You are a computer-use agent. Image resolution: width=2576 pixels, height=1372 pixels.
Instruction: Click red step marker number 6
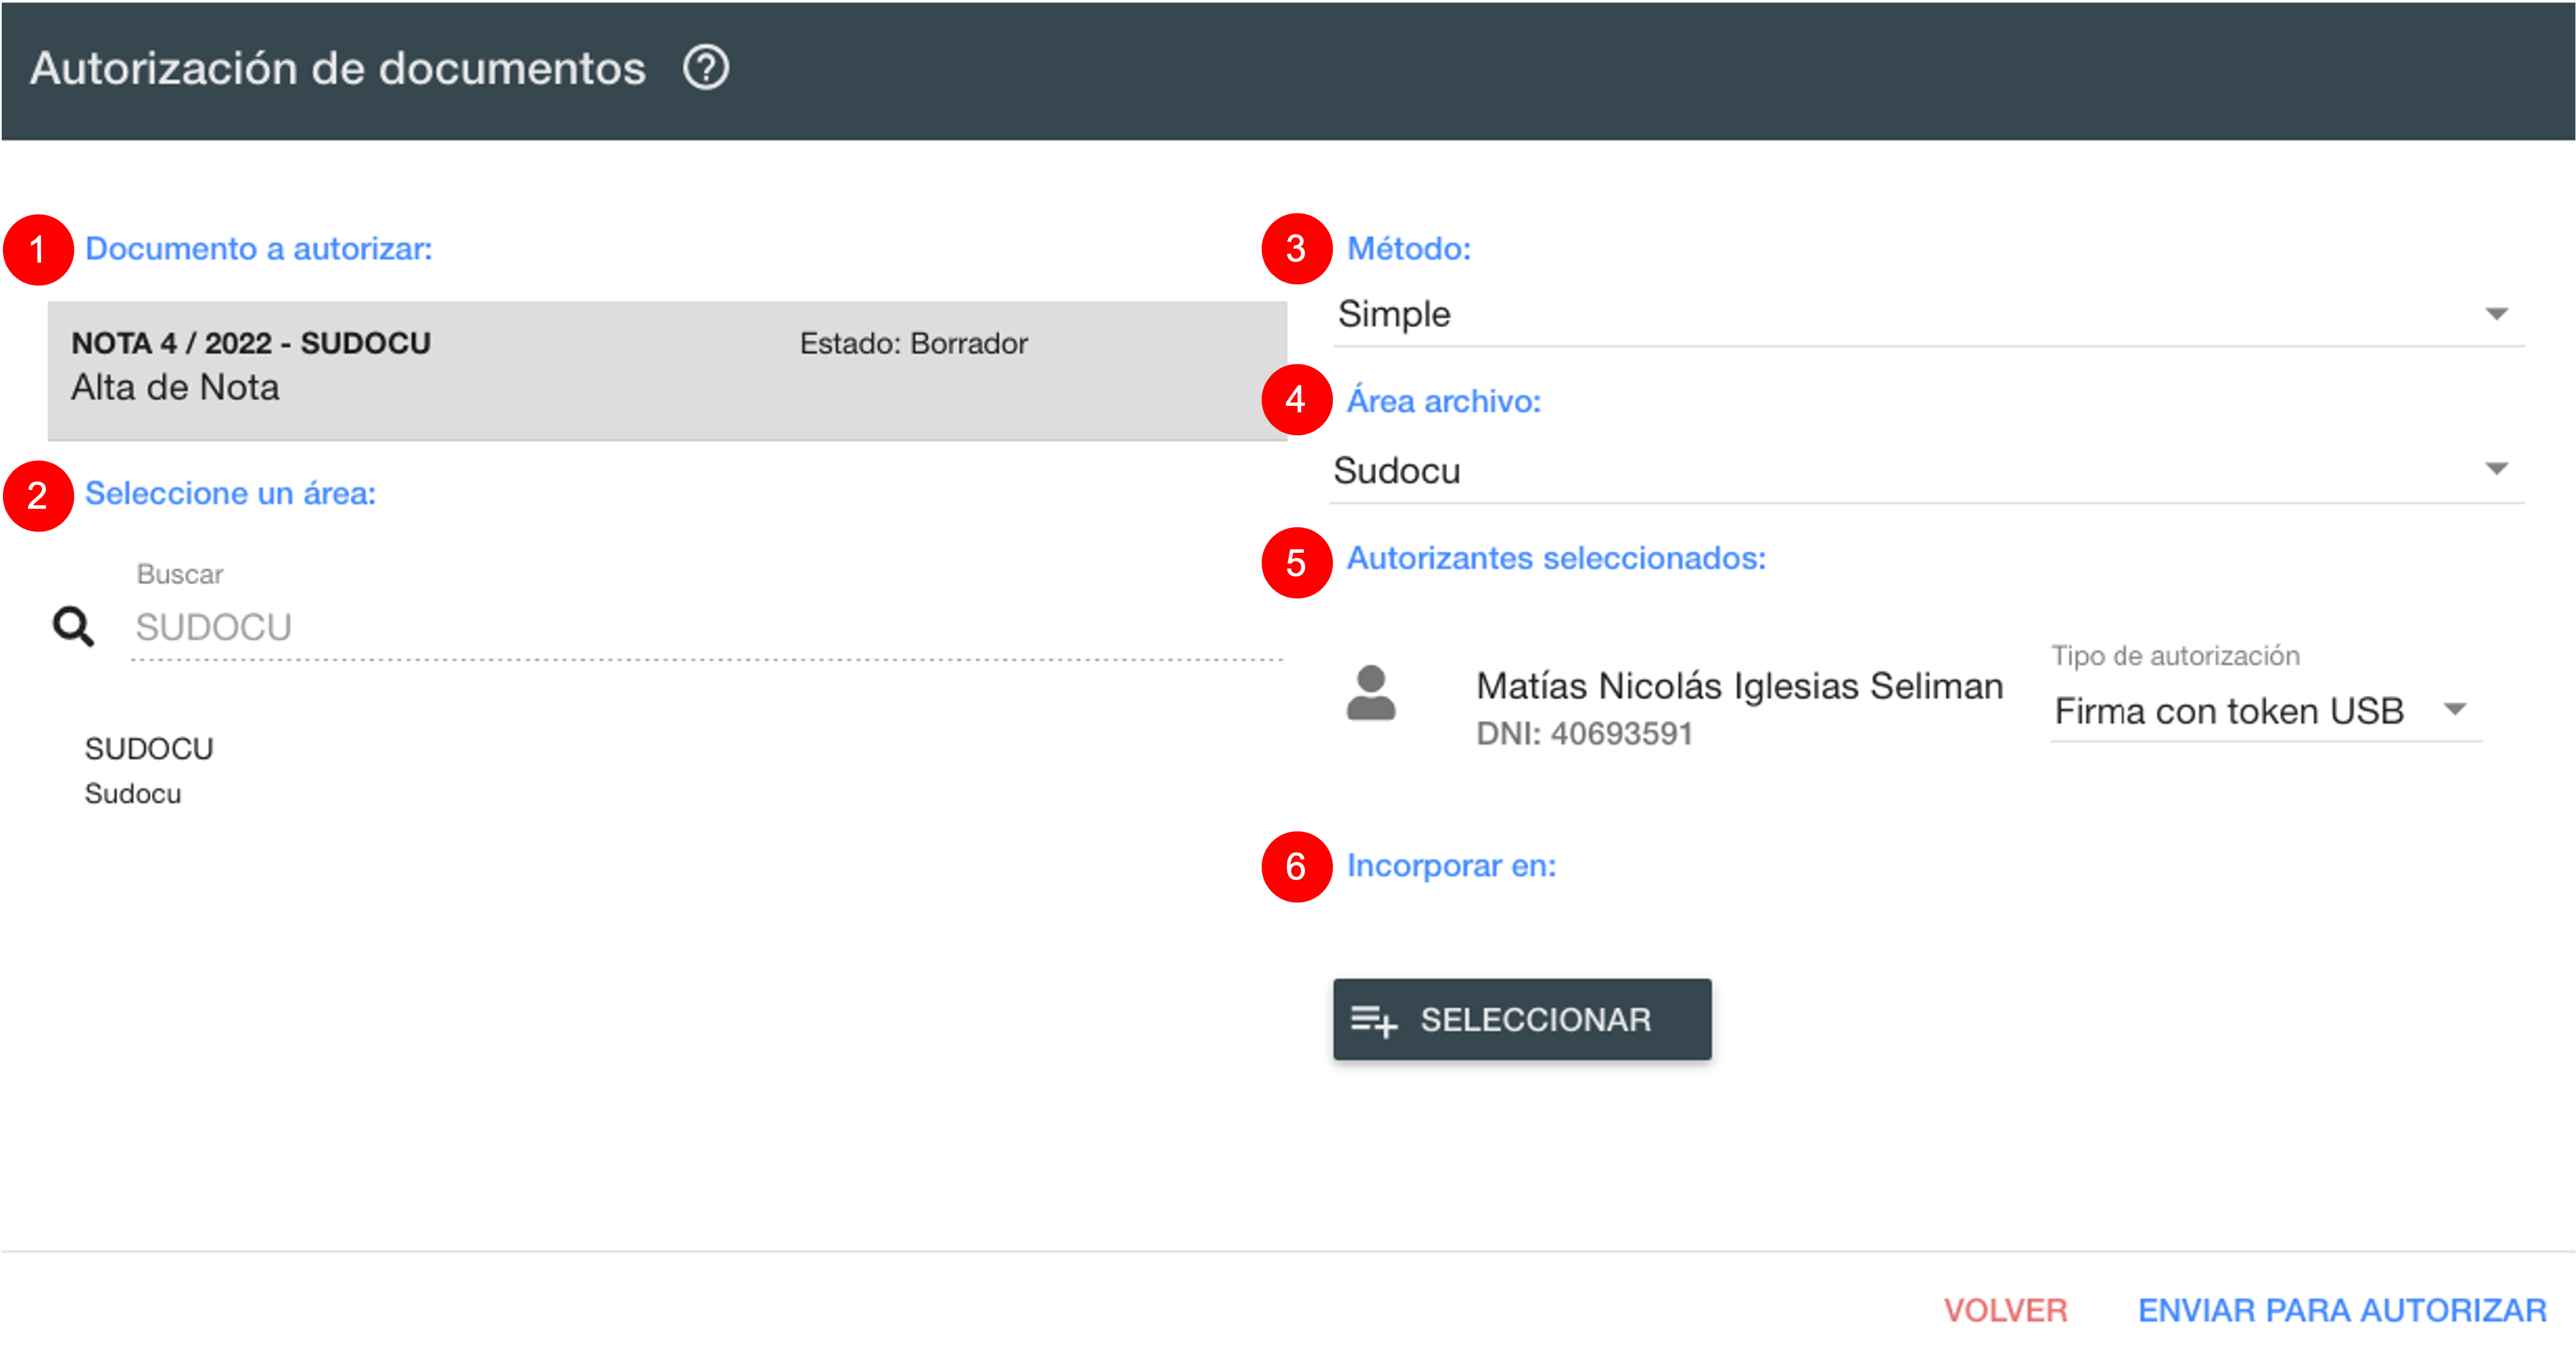[x=1296, y=867]
